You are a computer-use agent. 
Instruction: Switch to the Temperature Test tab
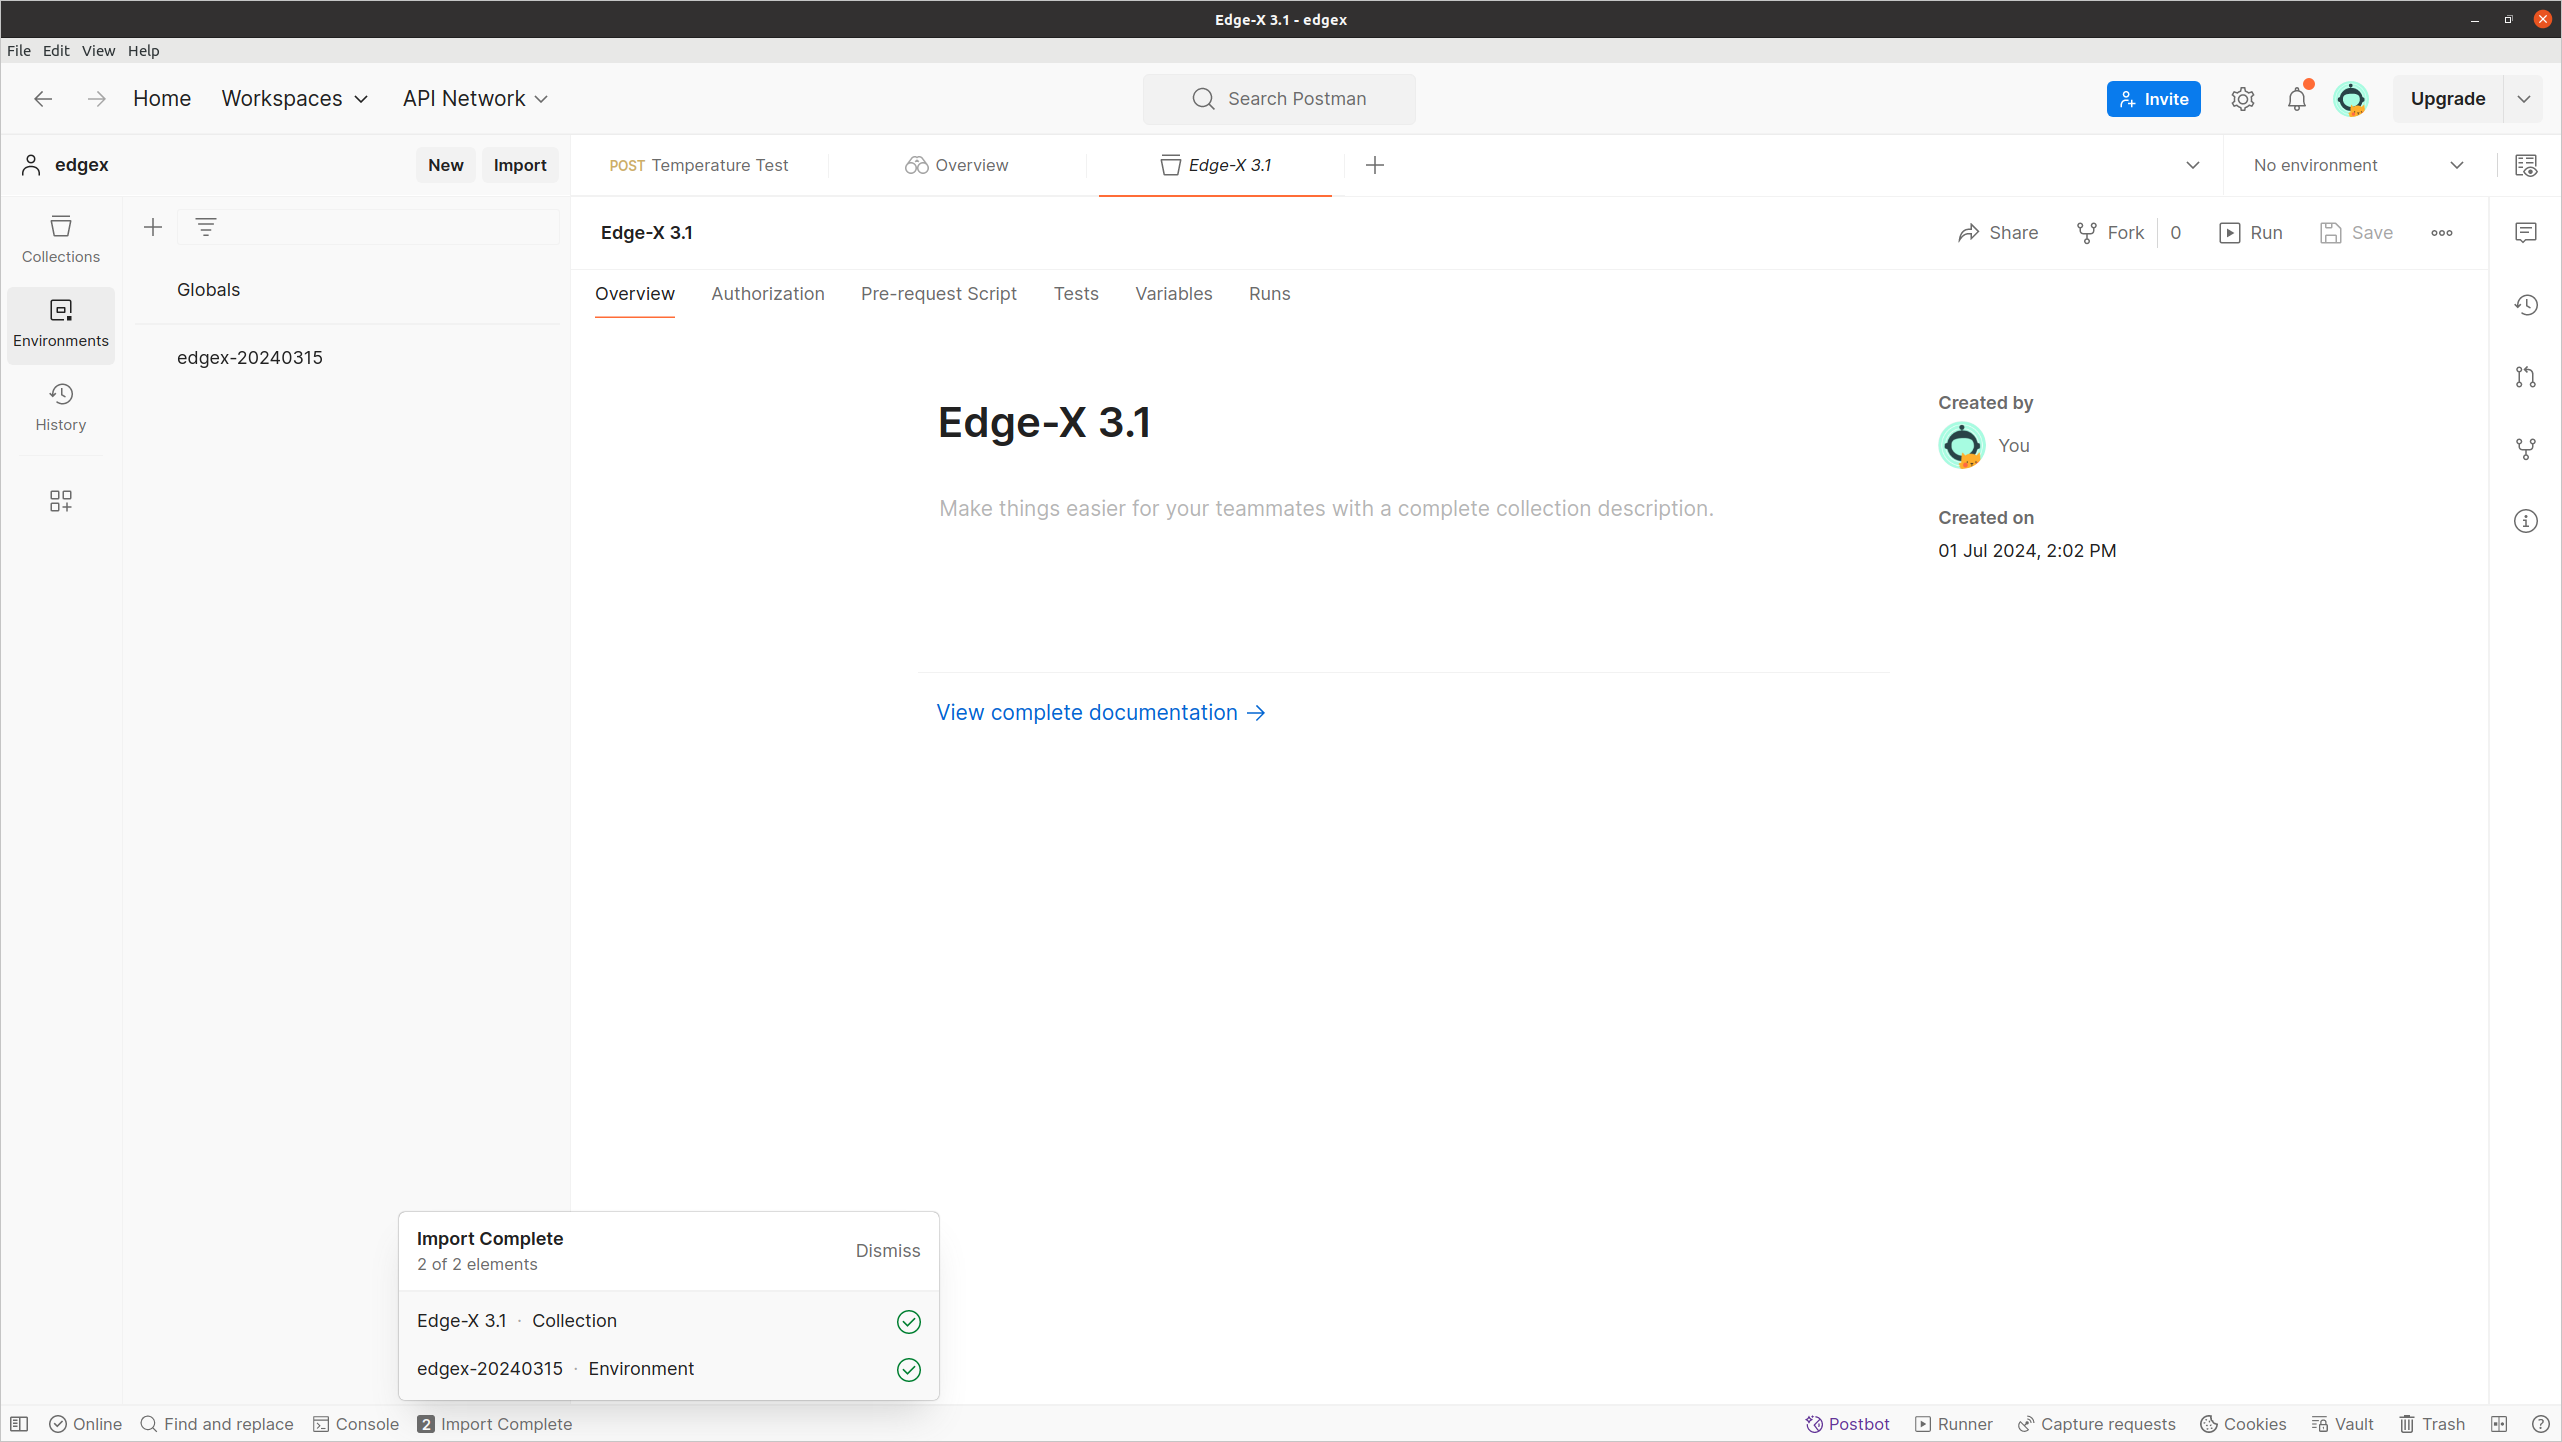699,166
